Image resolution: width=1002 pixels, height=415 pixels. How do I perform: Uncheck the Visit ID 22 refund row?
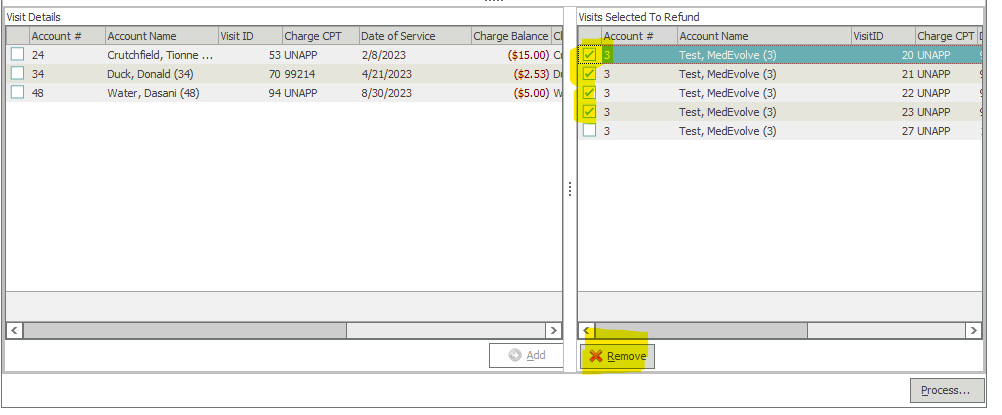(590, 93)
